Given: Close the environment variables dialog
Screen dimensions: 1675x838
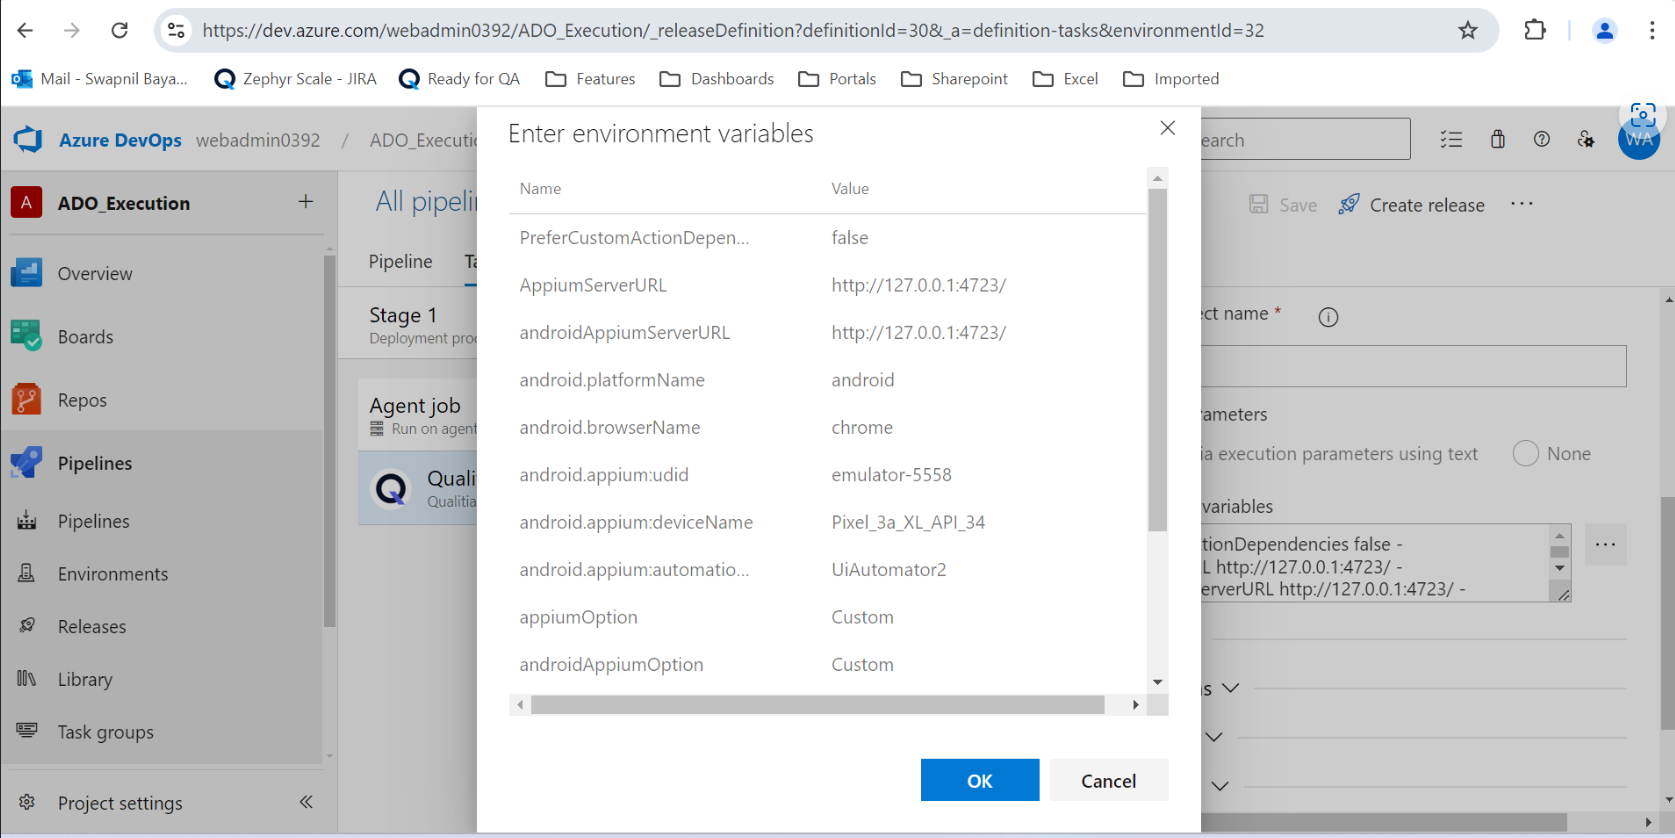Looking at the screenshot, I should tap(1167, 128).
